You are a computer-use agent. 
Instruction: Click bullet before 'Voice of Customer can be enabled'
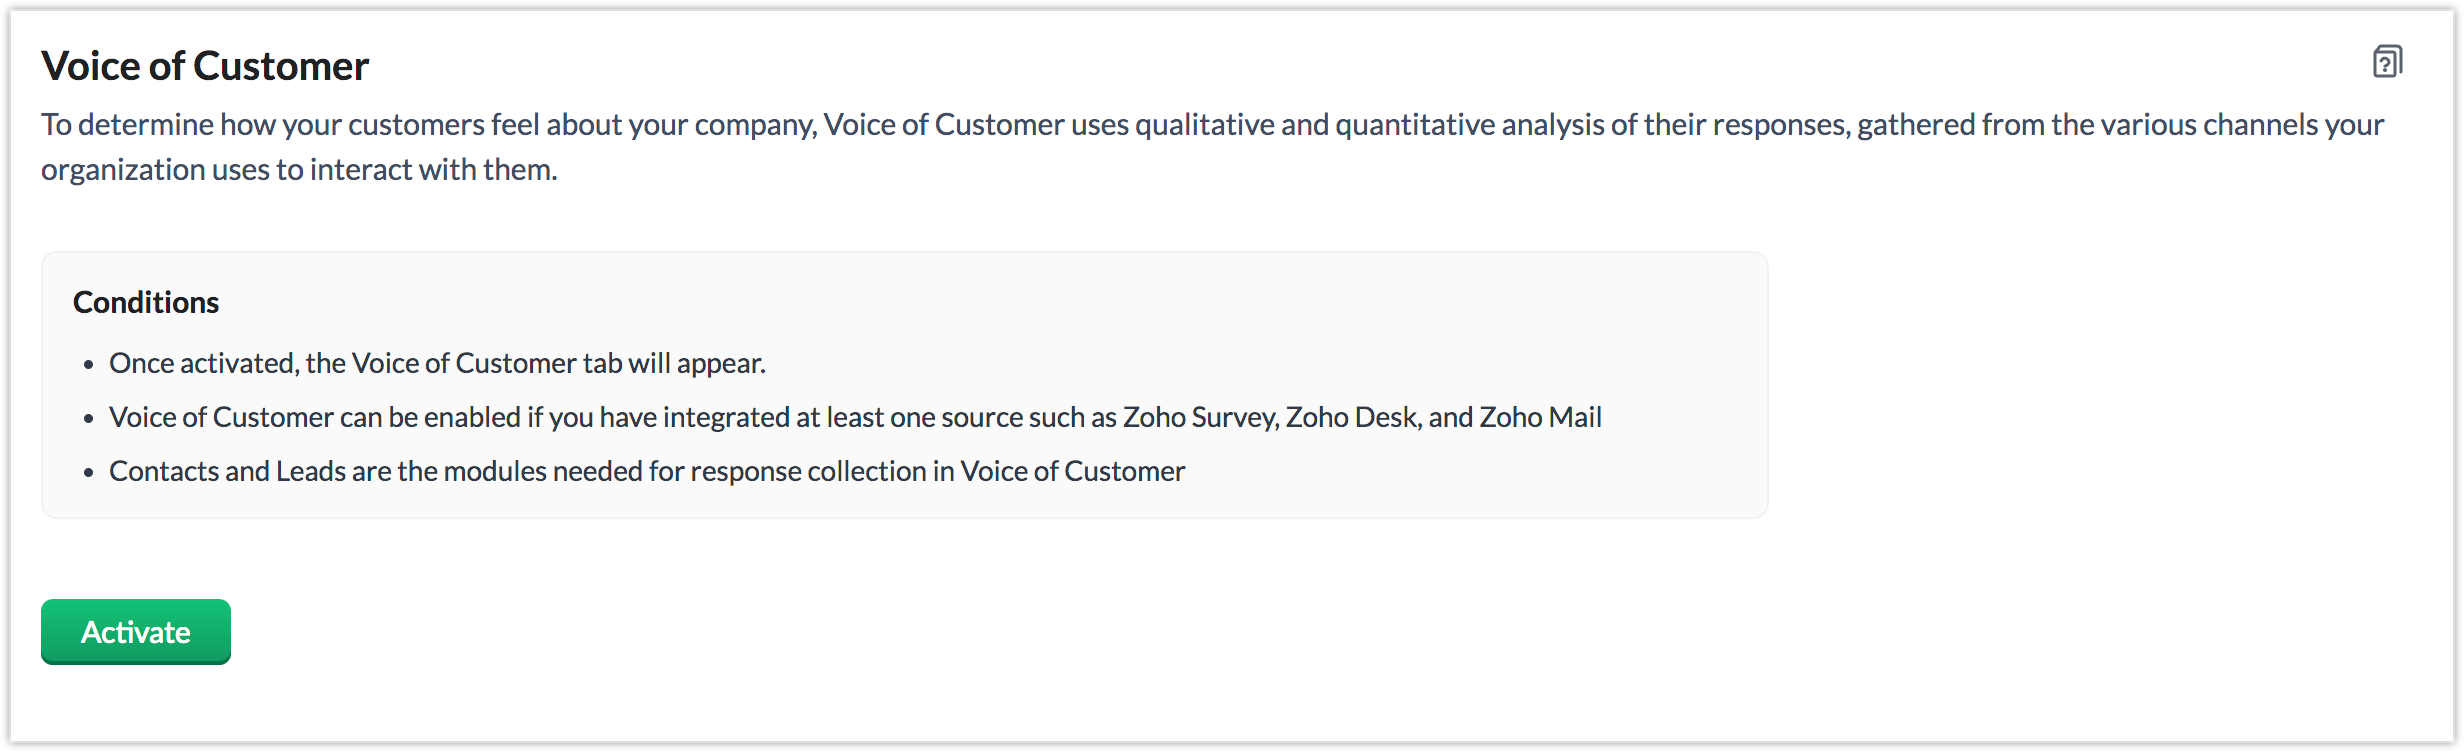89,419
